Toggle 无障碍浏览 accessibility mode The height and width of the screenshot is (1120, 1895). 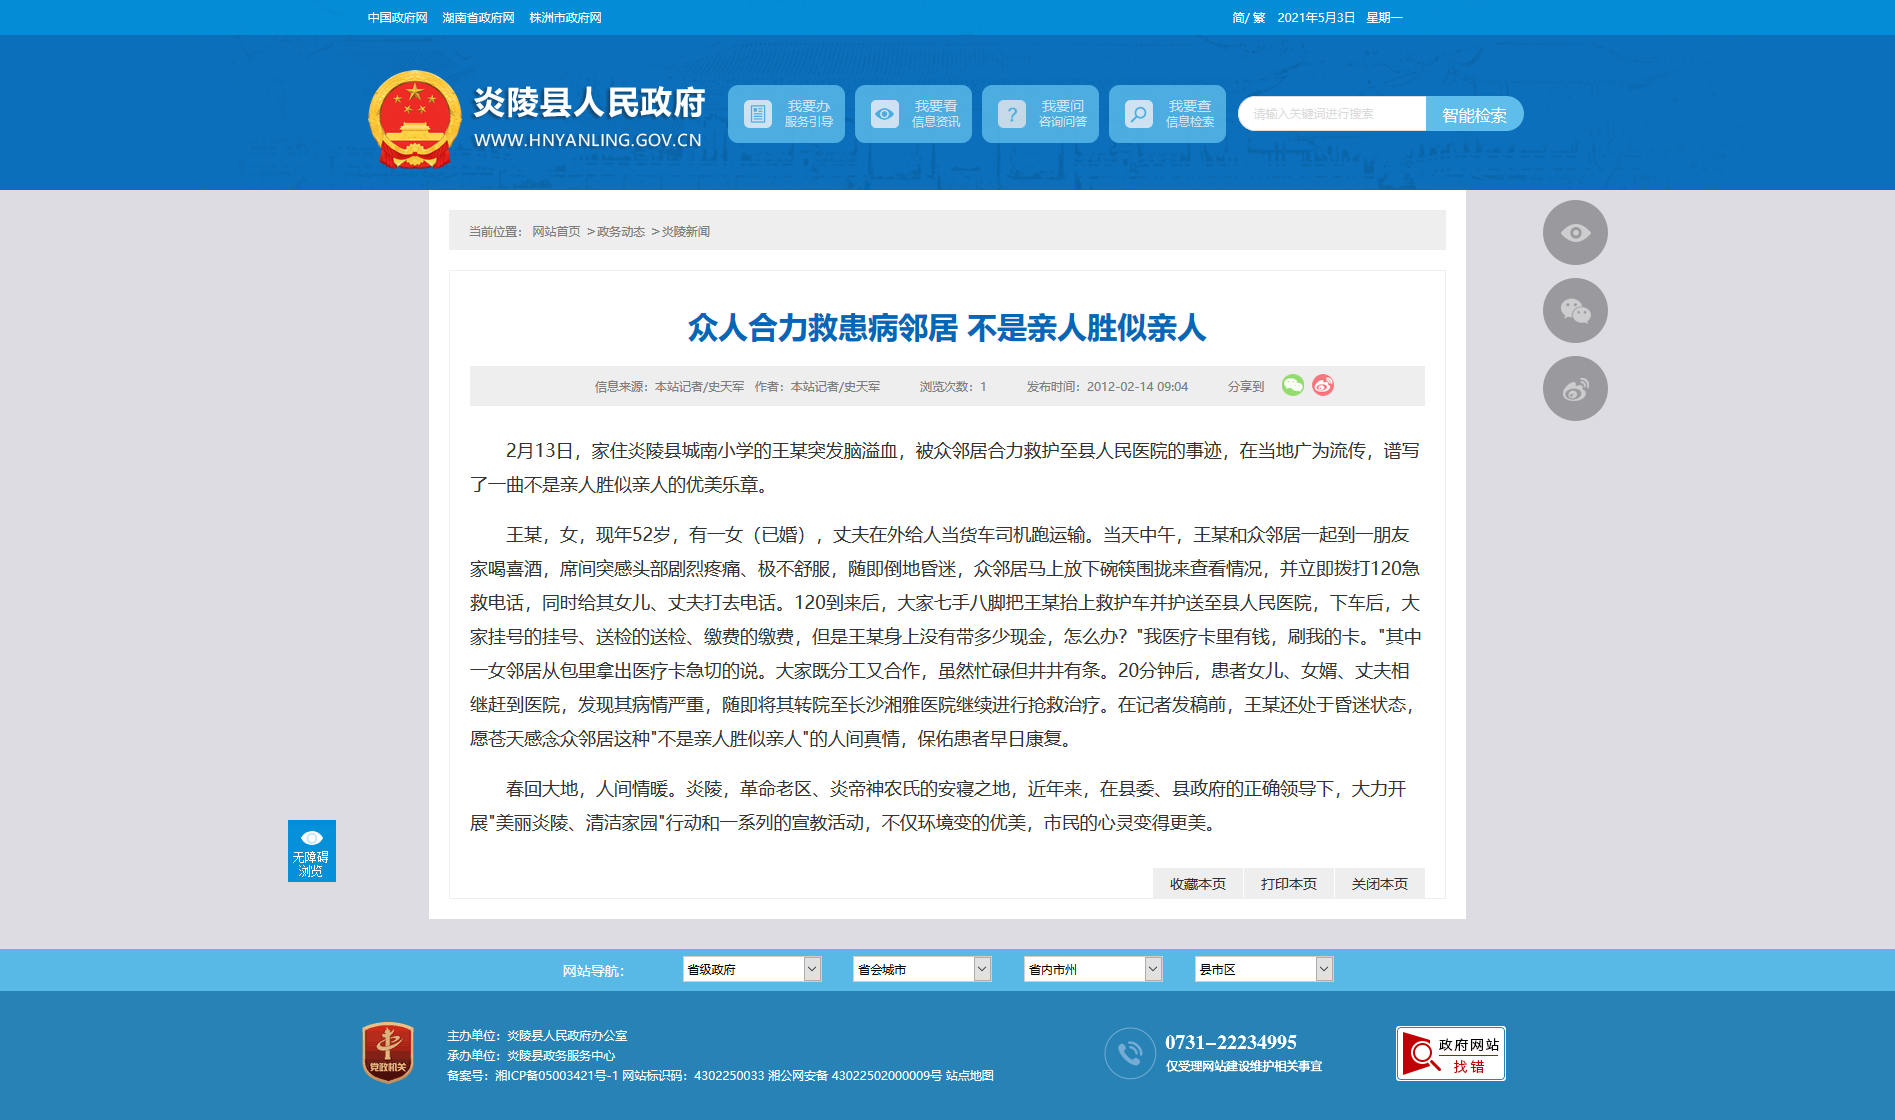(311, 851)
